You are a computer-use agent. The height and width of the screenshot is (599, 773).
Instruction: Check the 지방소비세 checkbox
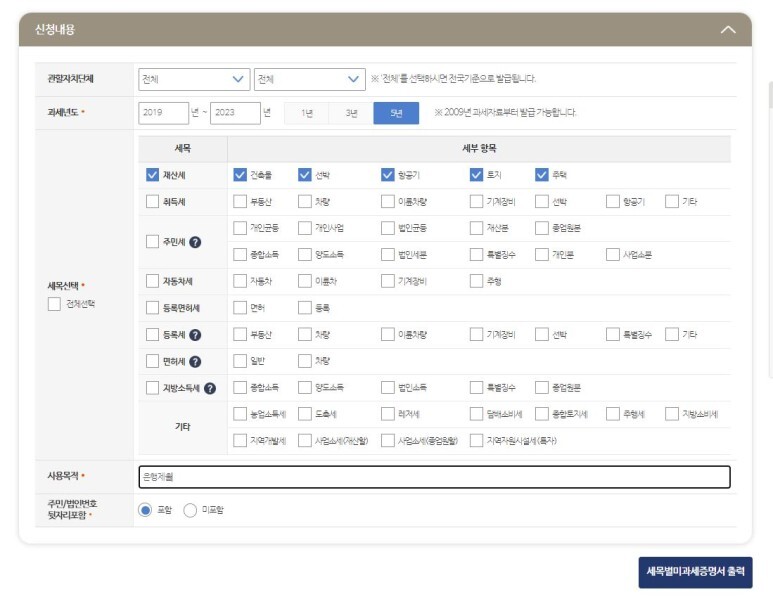[x=671, y=414]
